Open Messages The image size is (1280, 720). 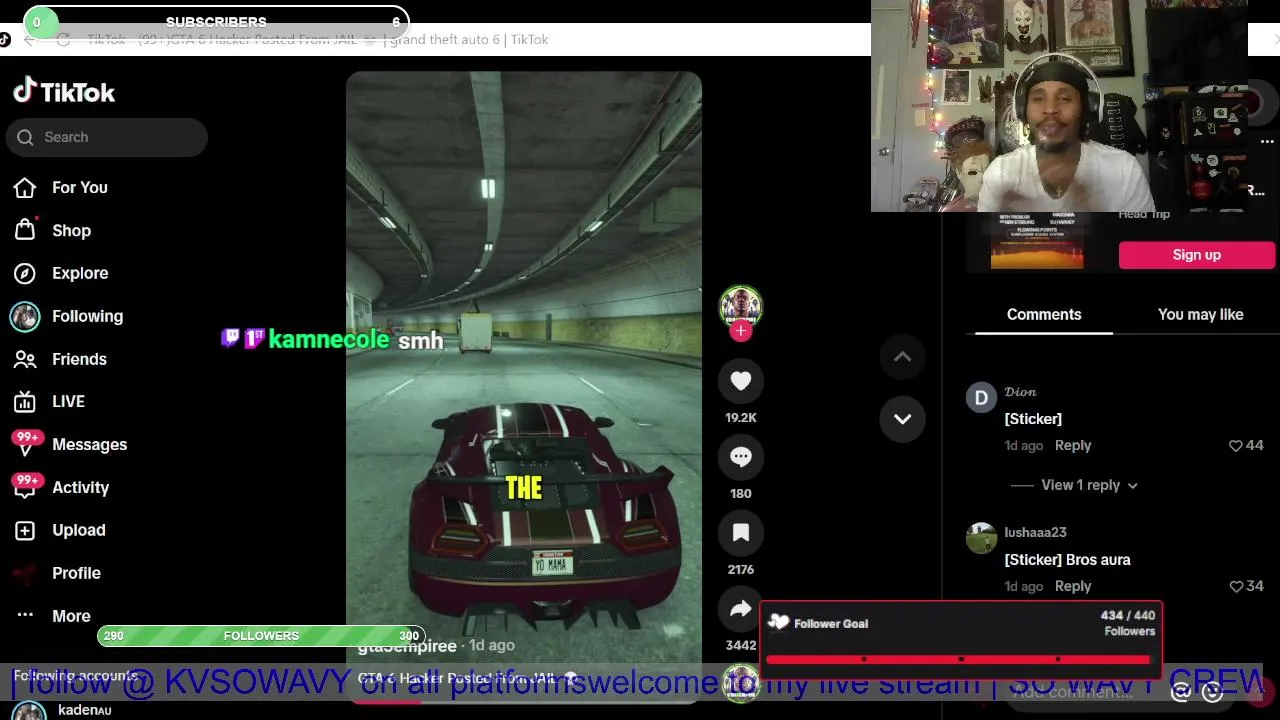(x=89, y=444)
